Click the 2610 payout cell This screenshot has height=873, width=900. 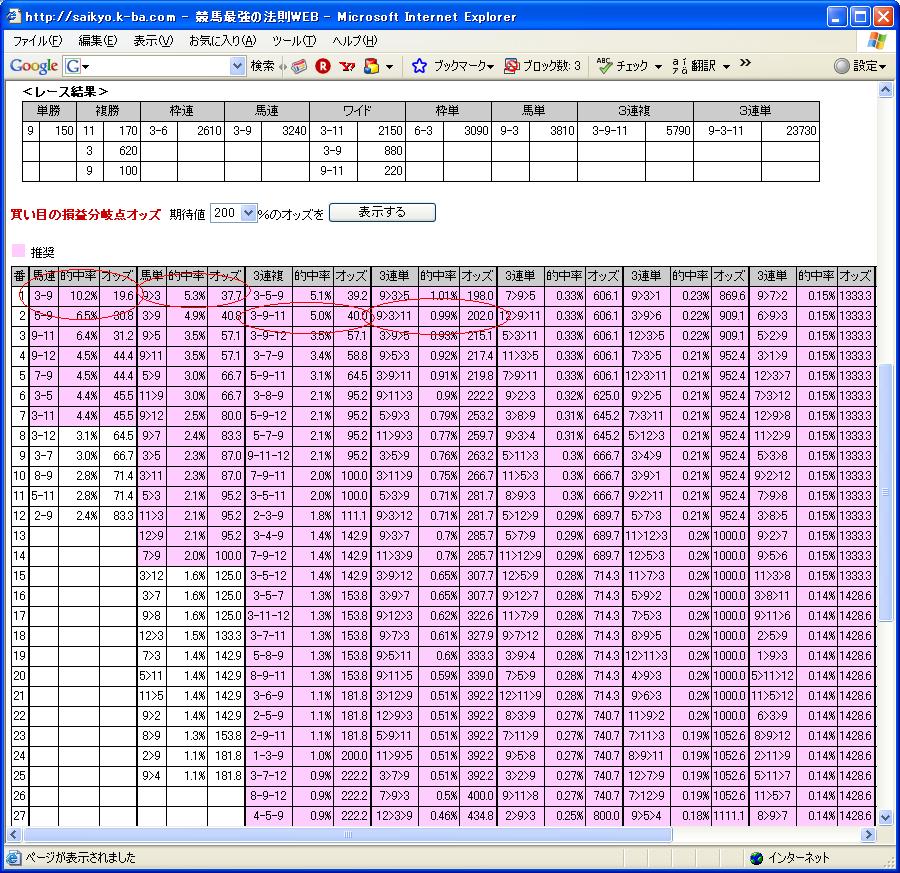tap(200, 131)
